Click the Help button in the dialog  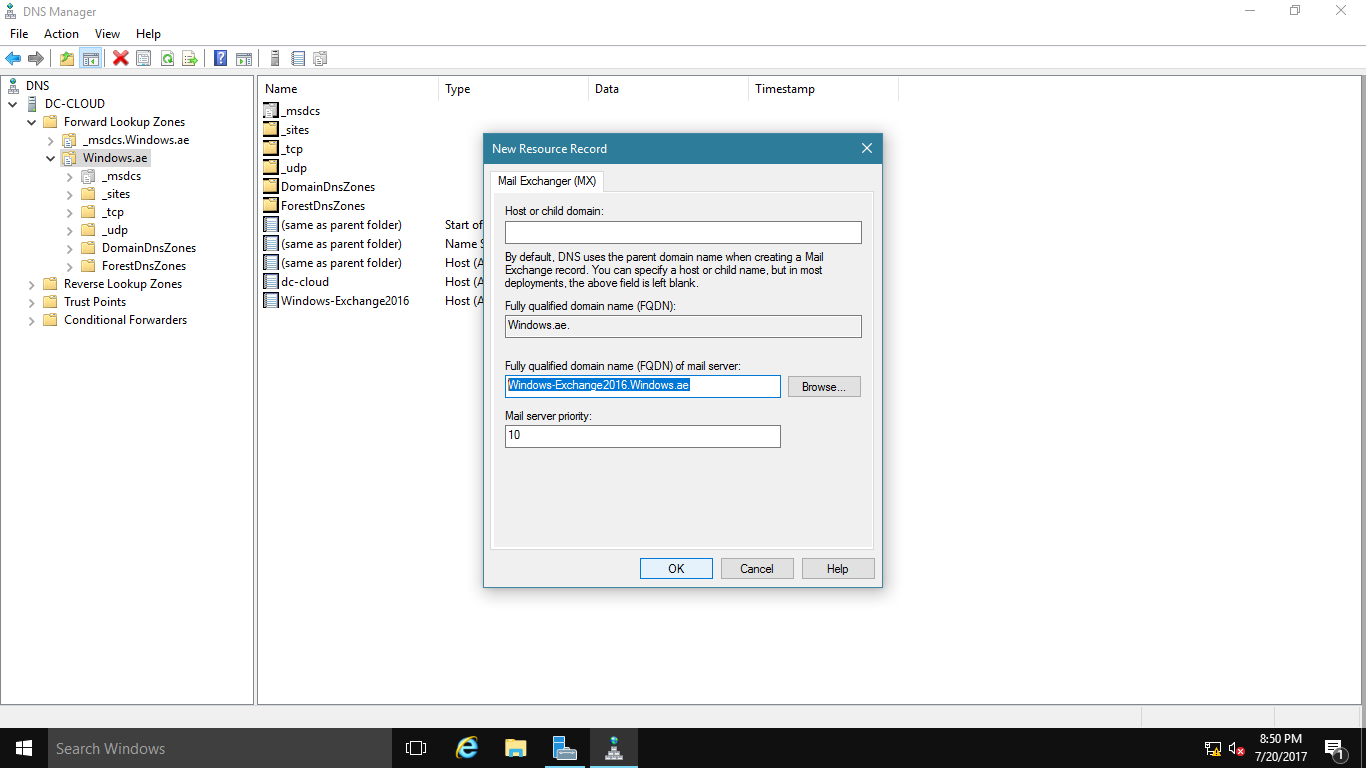(838, 569)
